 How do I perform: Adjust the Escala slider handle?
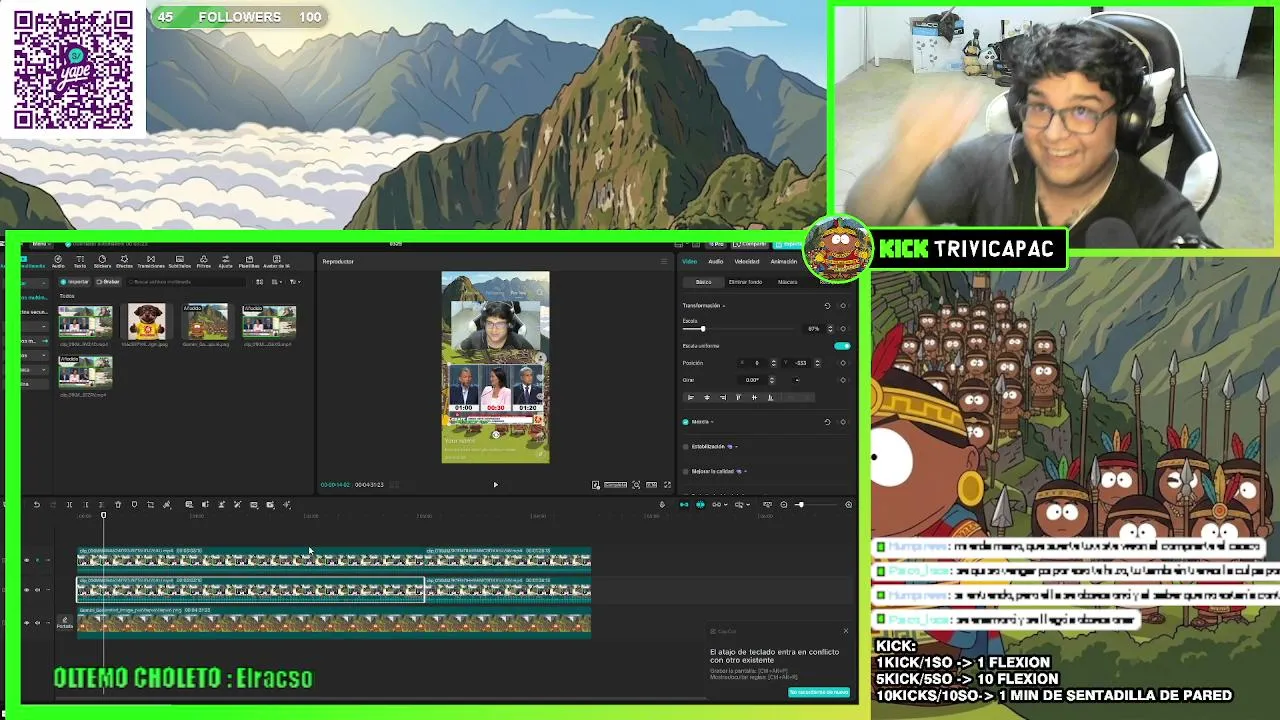click(x=703, y=329)
